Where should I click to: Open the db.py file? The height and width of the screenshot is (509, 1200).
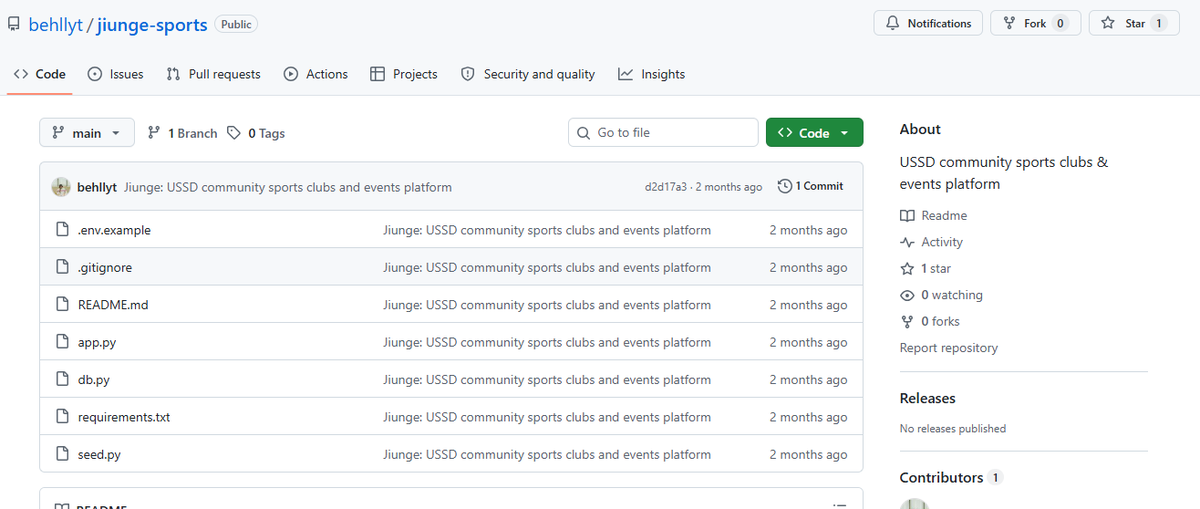(x=94, y=380)
